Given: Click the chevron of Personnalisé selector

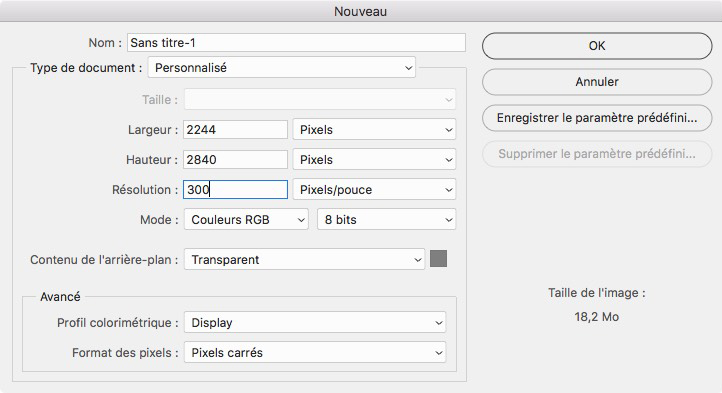Looking at the screenshot, I should (408, 68).
